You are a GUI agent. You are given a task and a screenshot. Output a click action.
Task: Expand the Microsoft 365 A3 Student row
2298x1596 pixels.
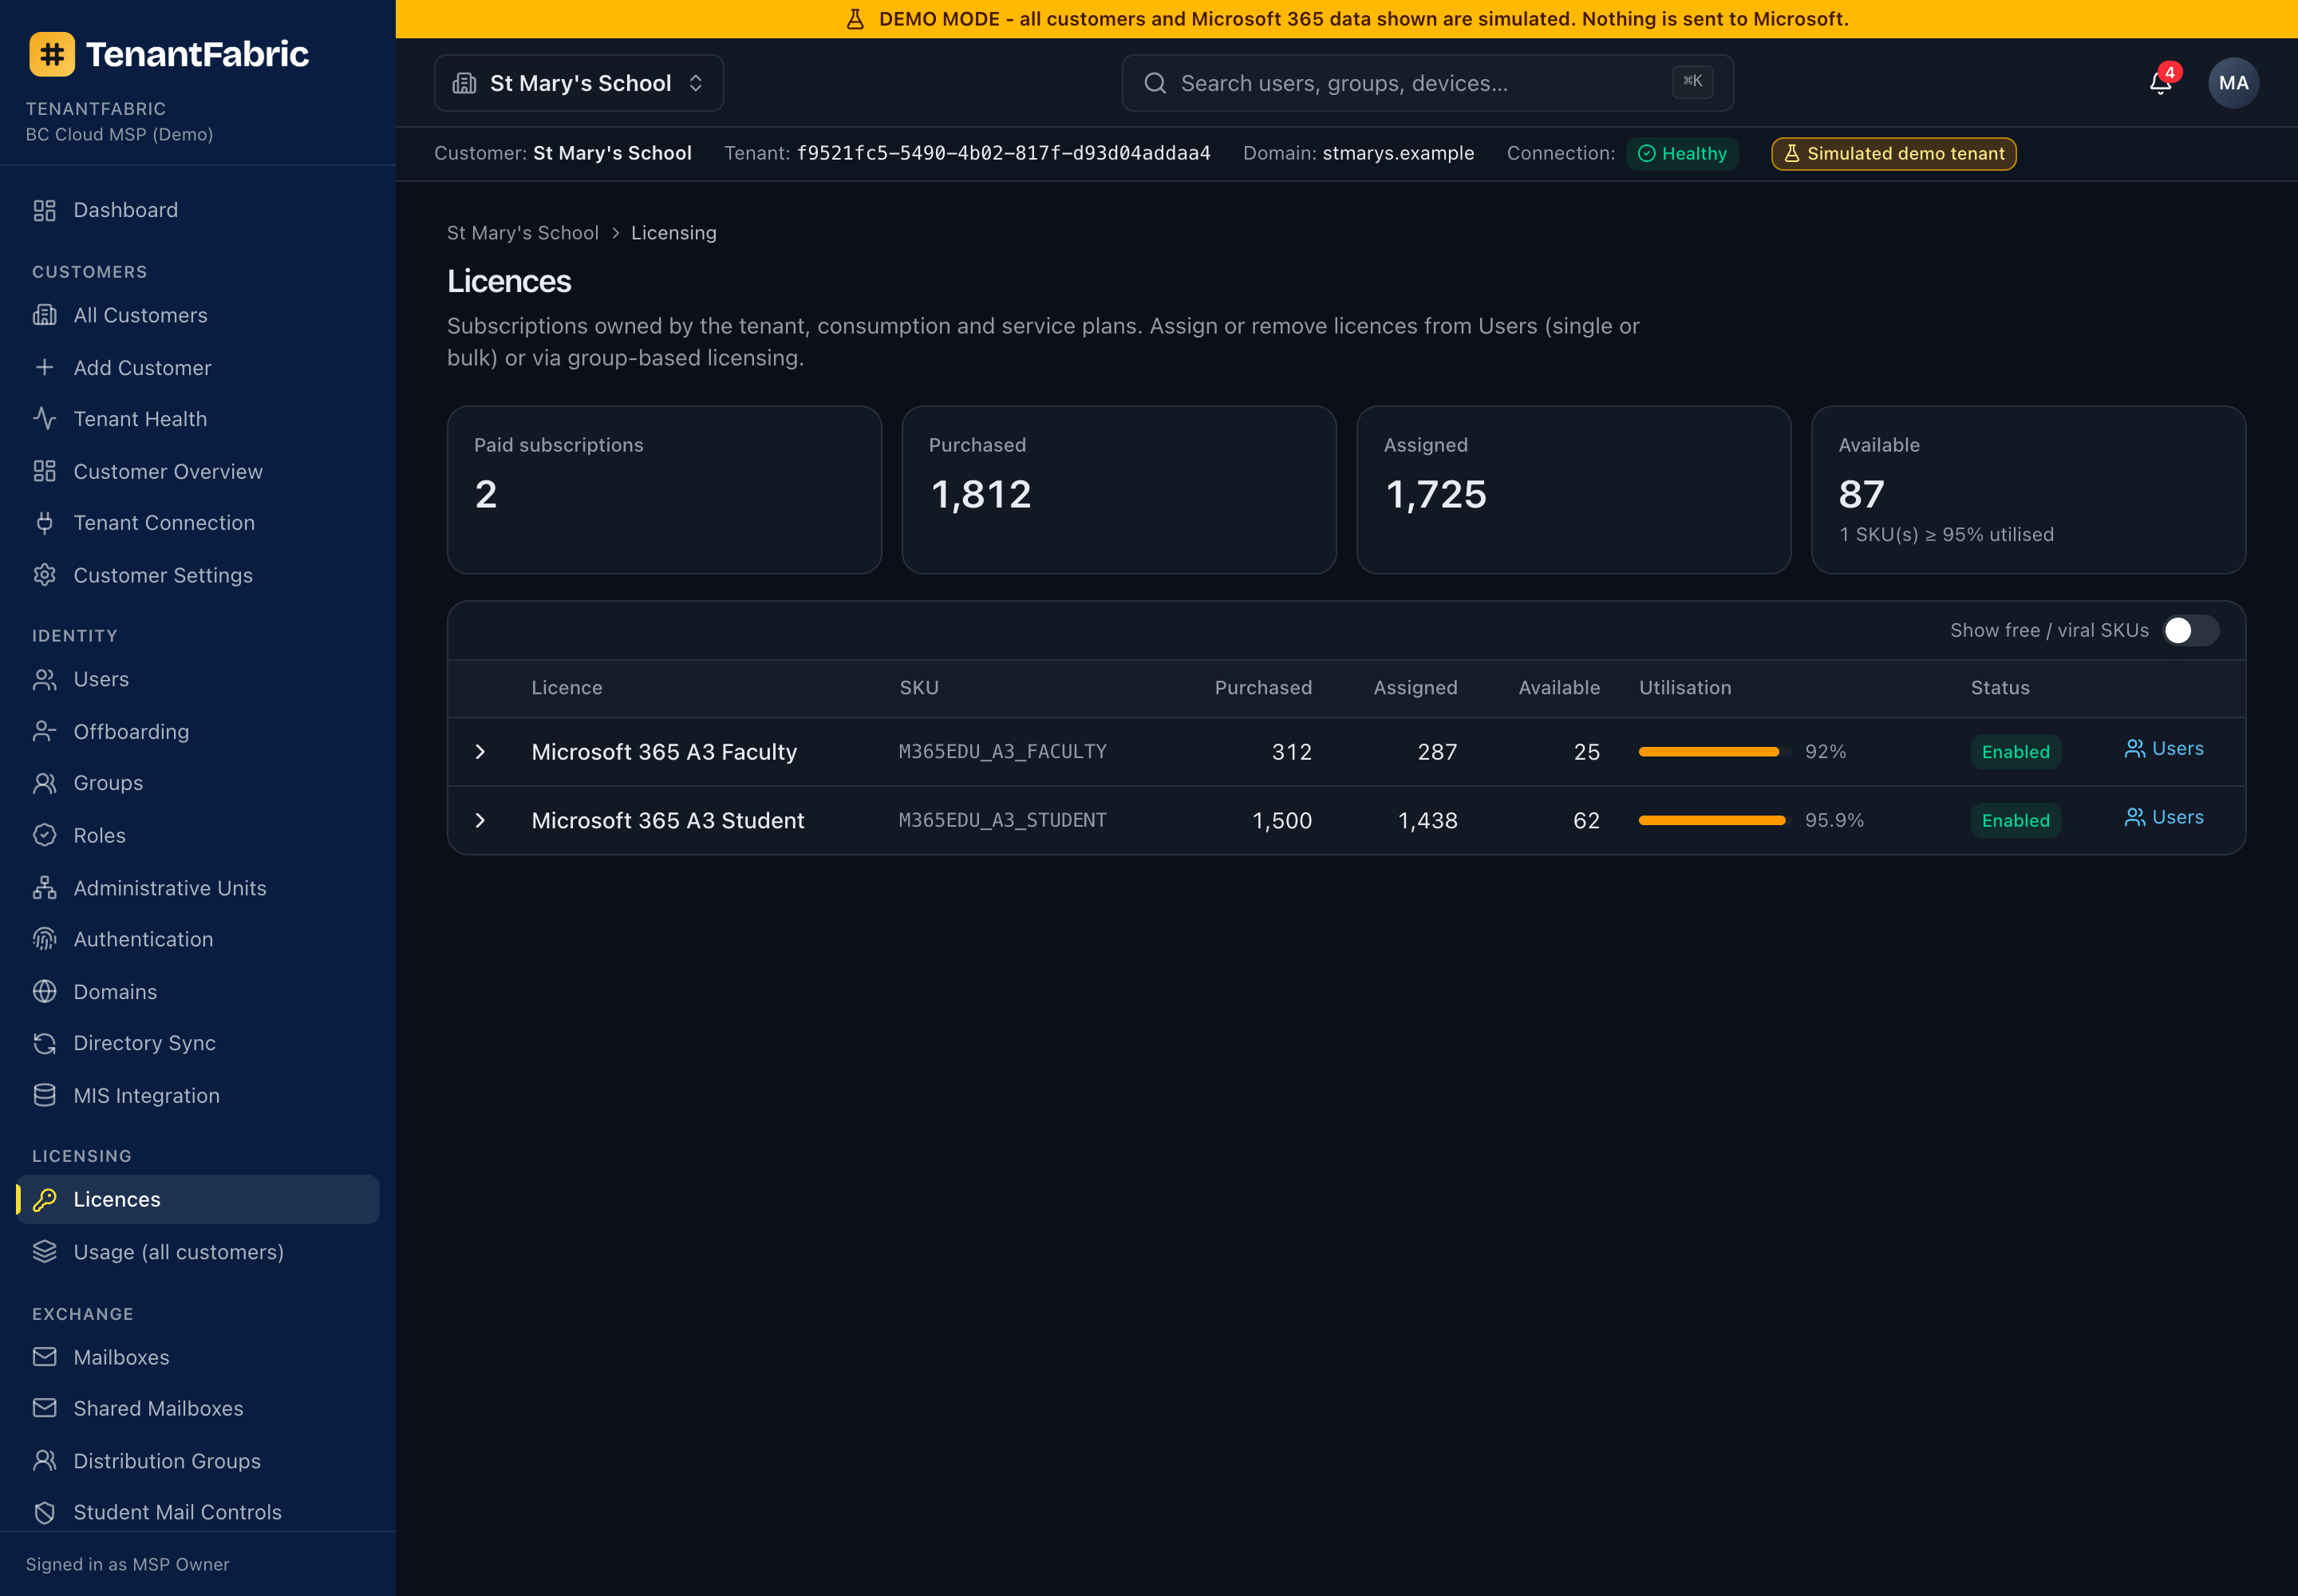pyautogui.click(x=480, y=820)
